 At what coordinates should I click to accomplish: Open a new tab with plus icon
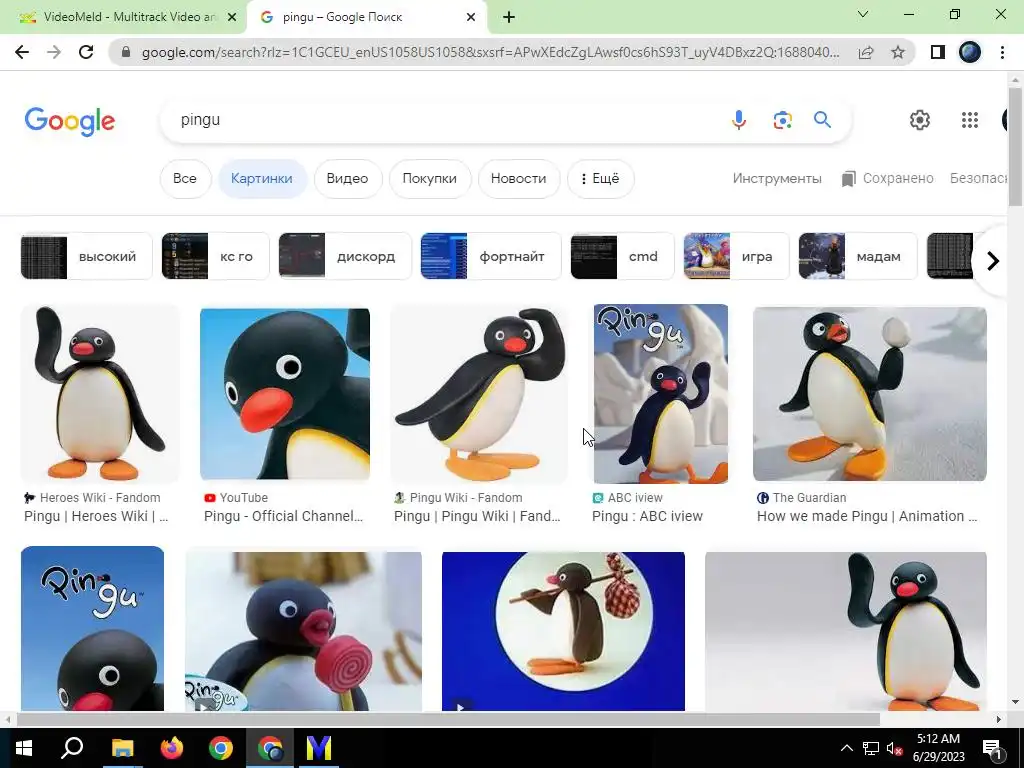click(x=509, y=18)
